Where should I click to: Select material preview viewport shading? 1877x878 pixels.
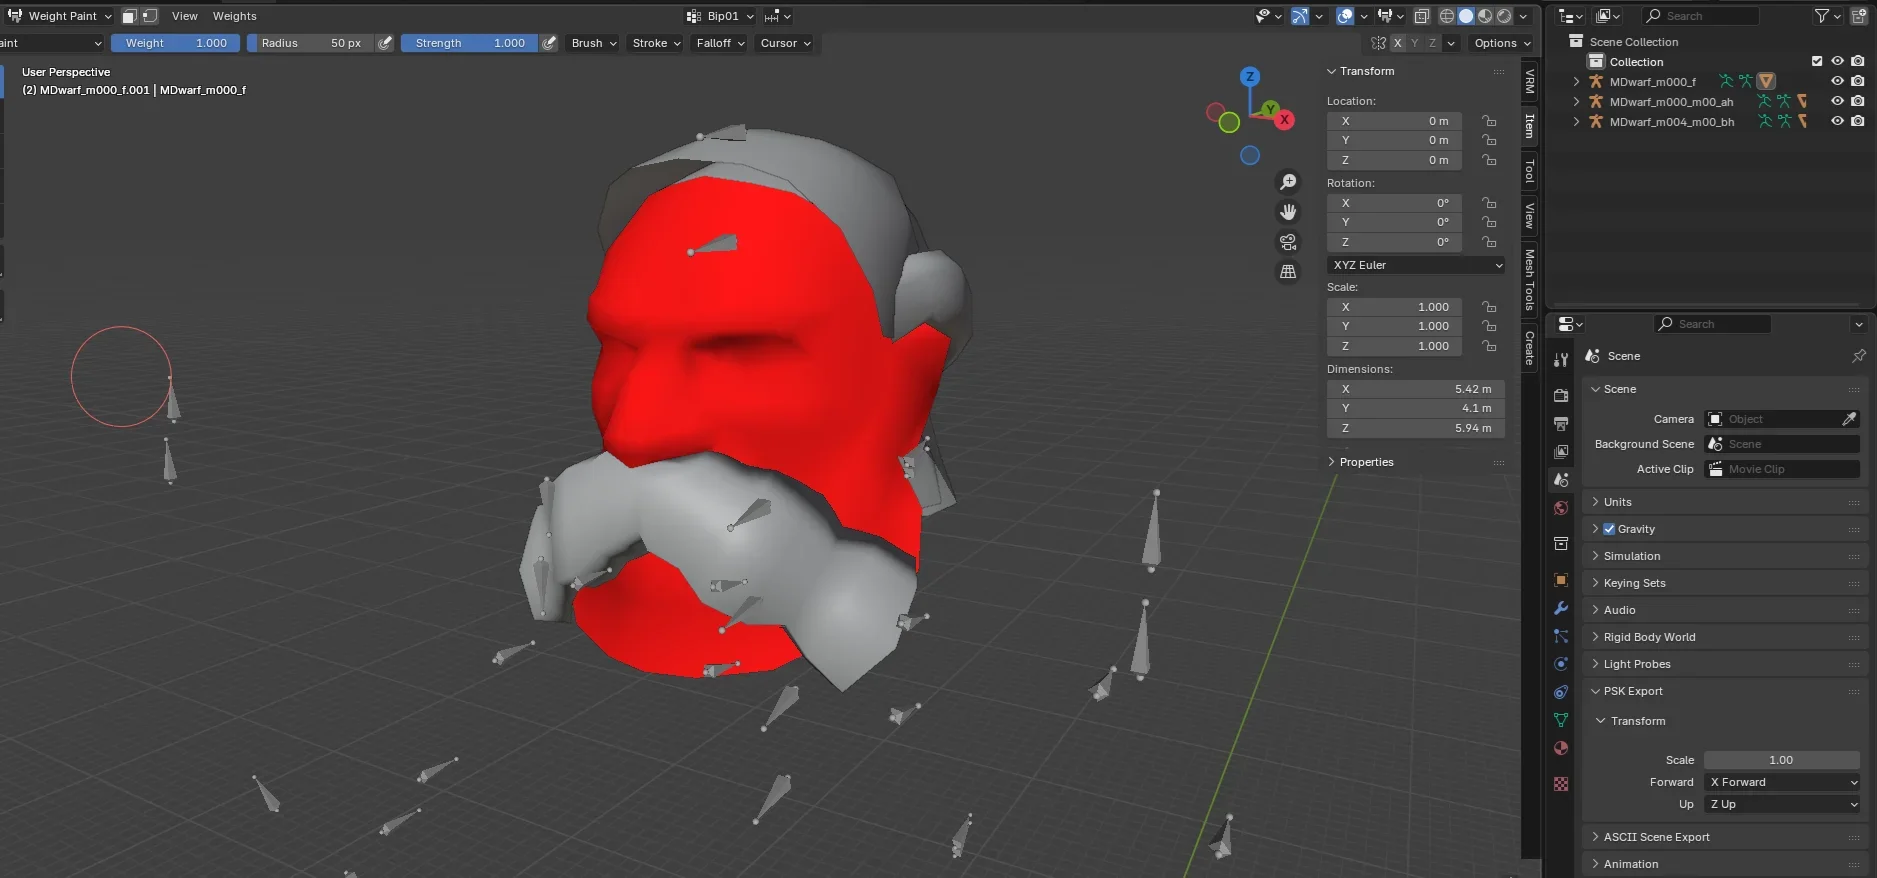point(1485,16)
